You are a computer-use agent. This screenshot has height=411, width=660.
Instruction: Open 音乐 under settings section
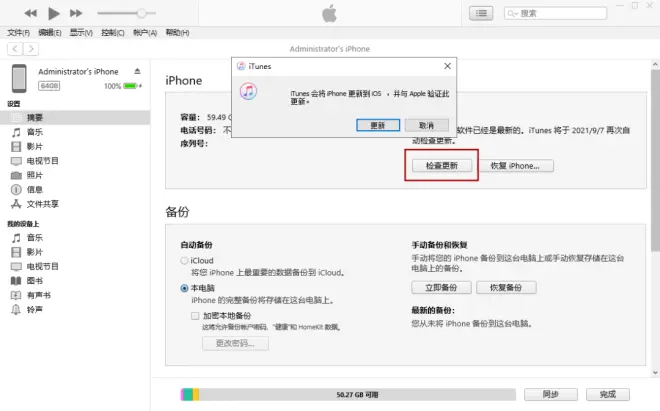click(x=35, y=132)
